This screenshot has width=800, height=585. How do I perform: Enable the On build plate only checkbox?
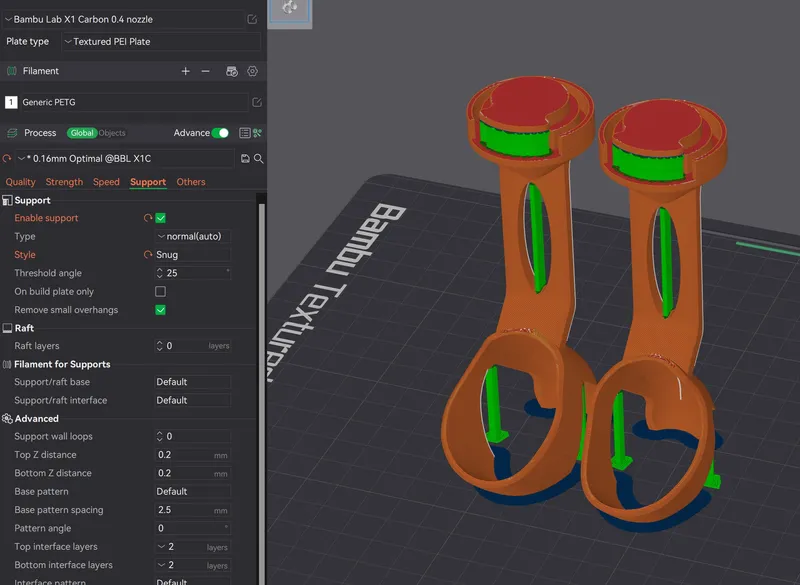click(x=160, y=292)
